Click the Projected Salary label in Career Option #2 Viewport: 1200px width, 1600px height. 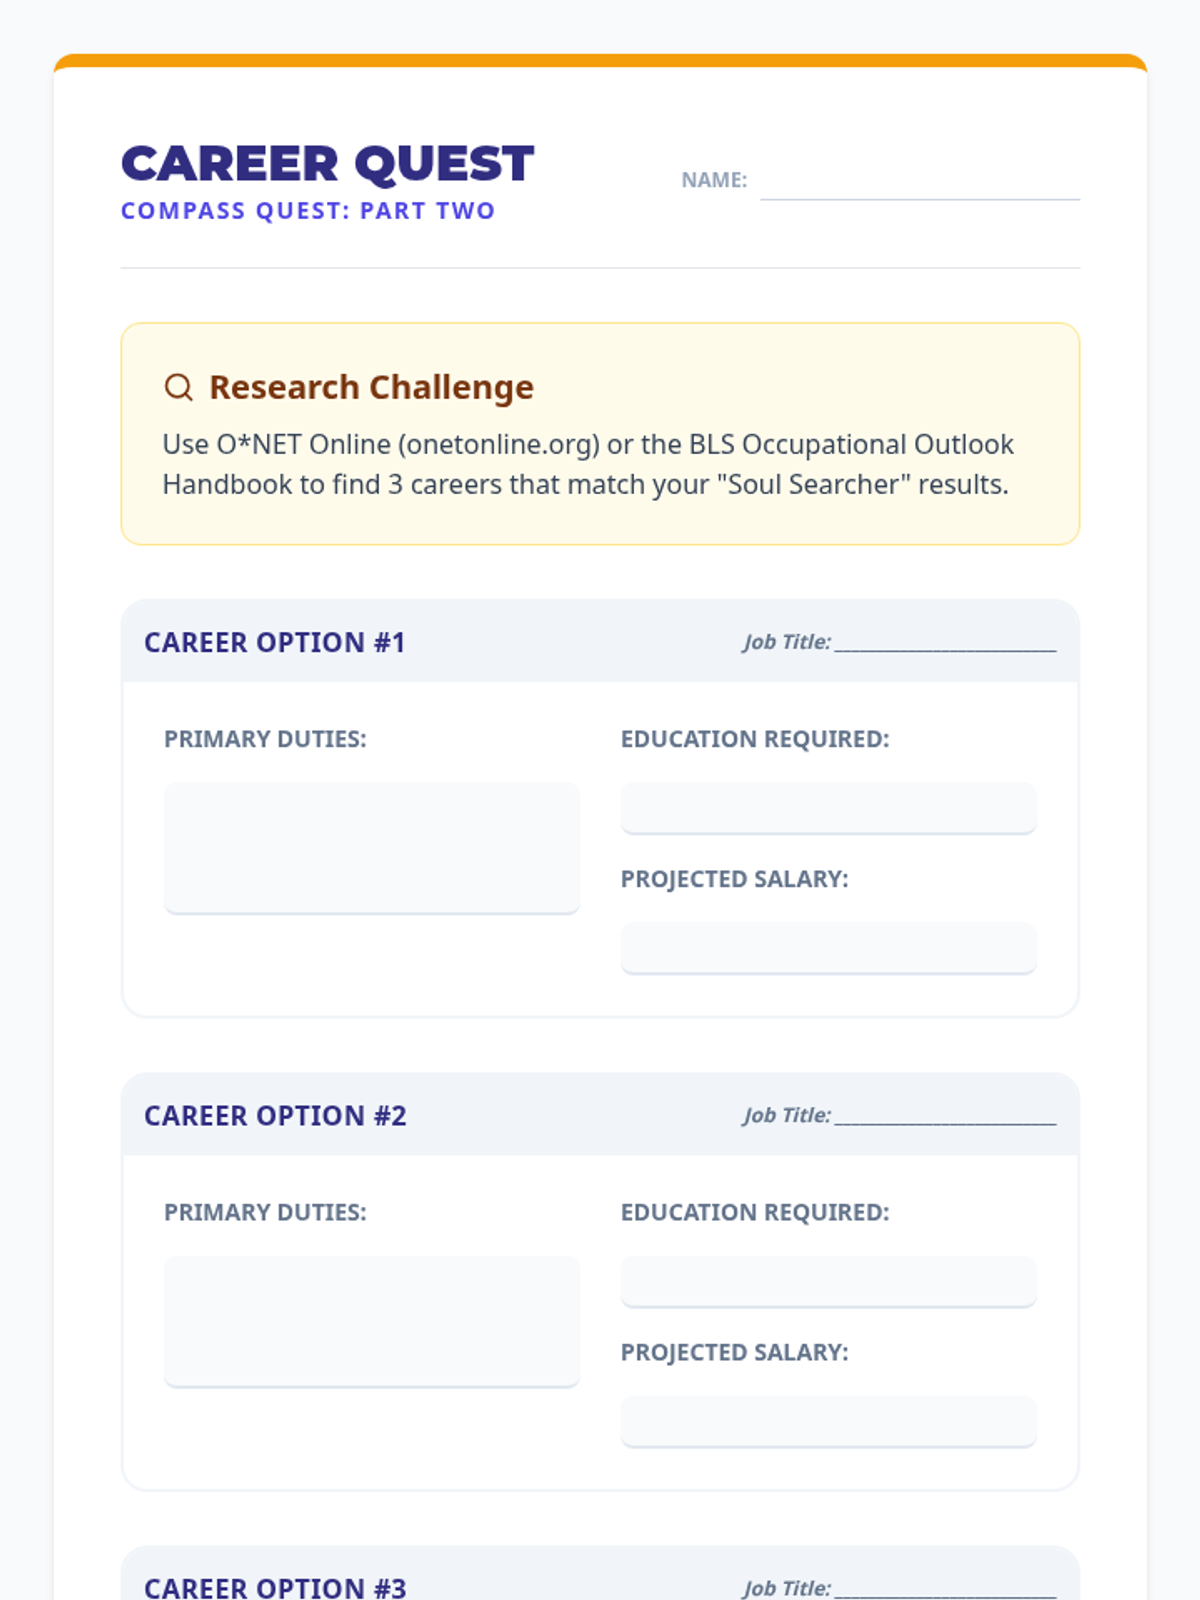coord(734,1352)
